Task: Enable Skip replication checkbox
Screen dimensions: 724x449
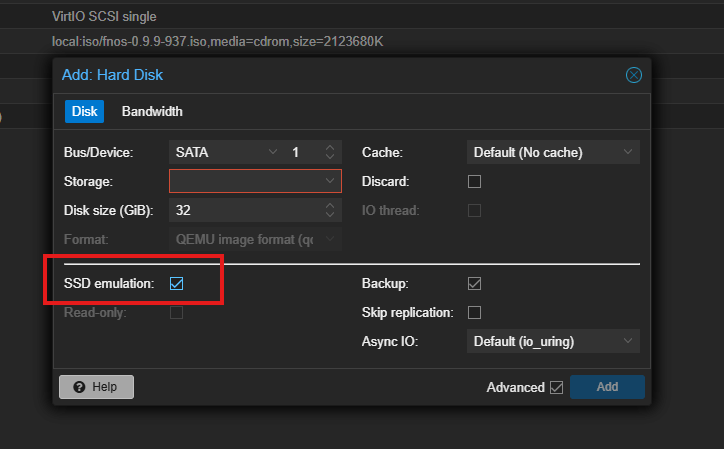Action: [x=474, y=312]
